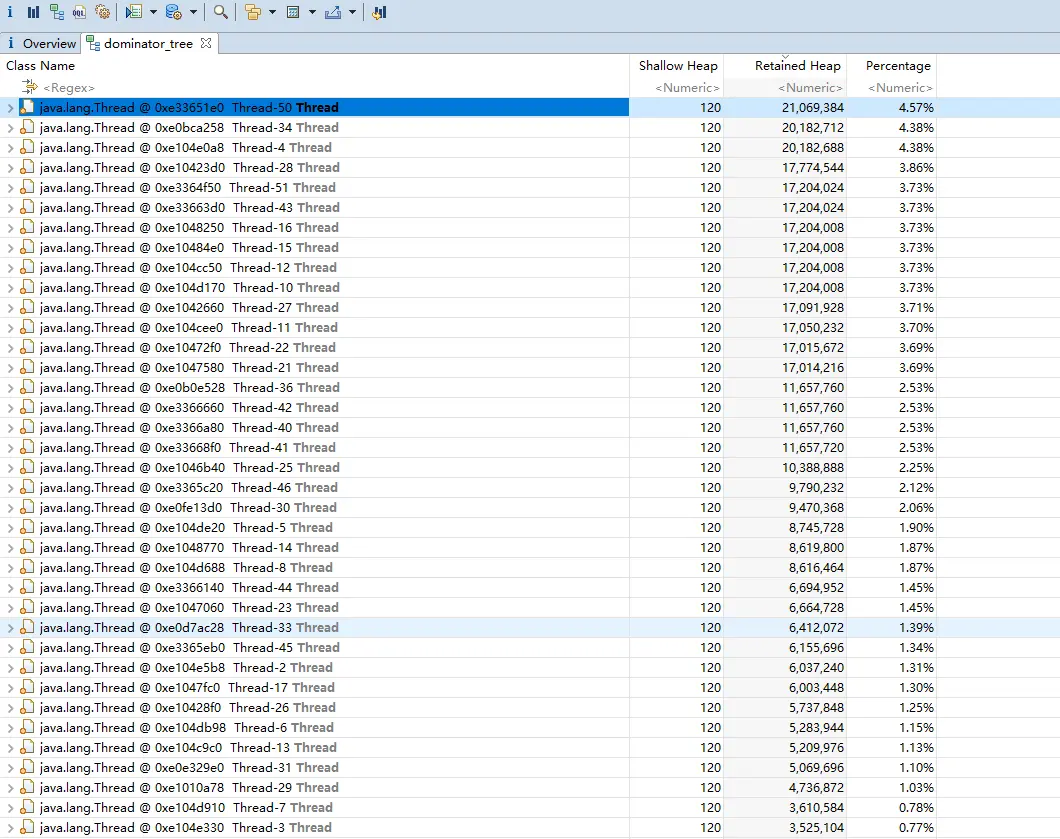Click the Thread Overview gear icon
1060x839 pixels.
pyautogui.click(x=103, y=12)
